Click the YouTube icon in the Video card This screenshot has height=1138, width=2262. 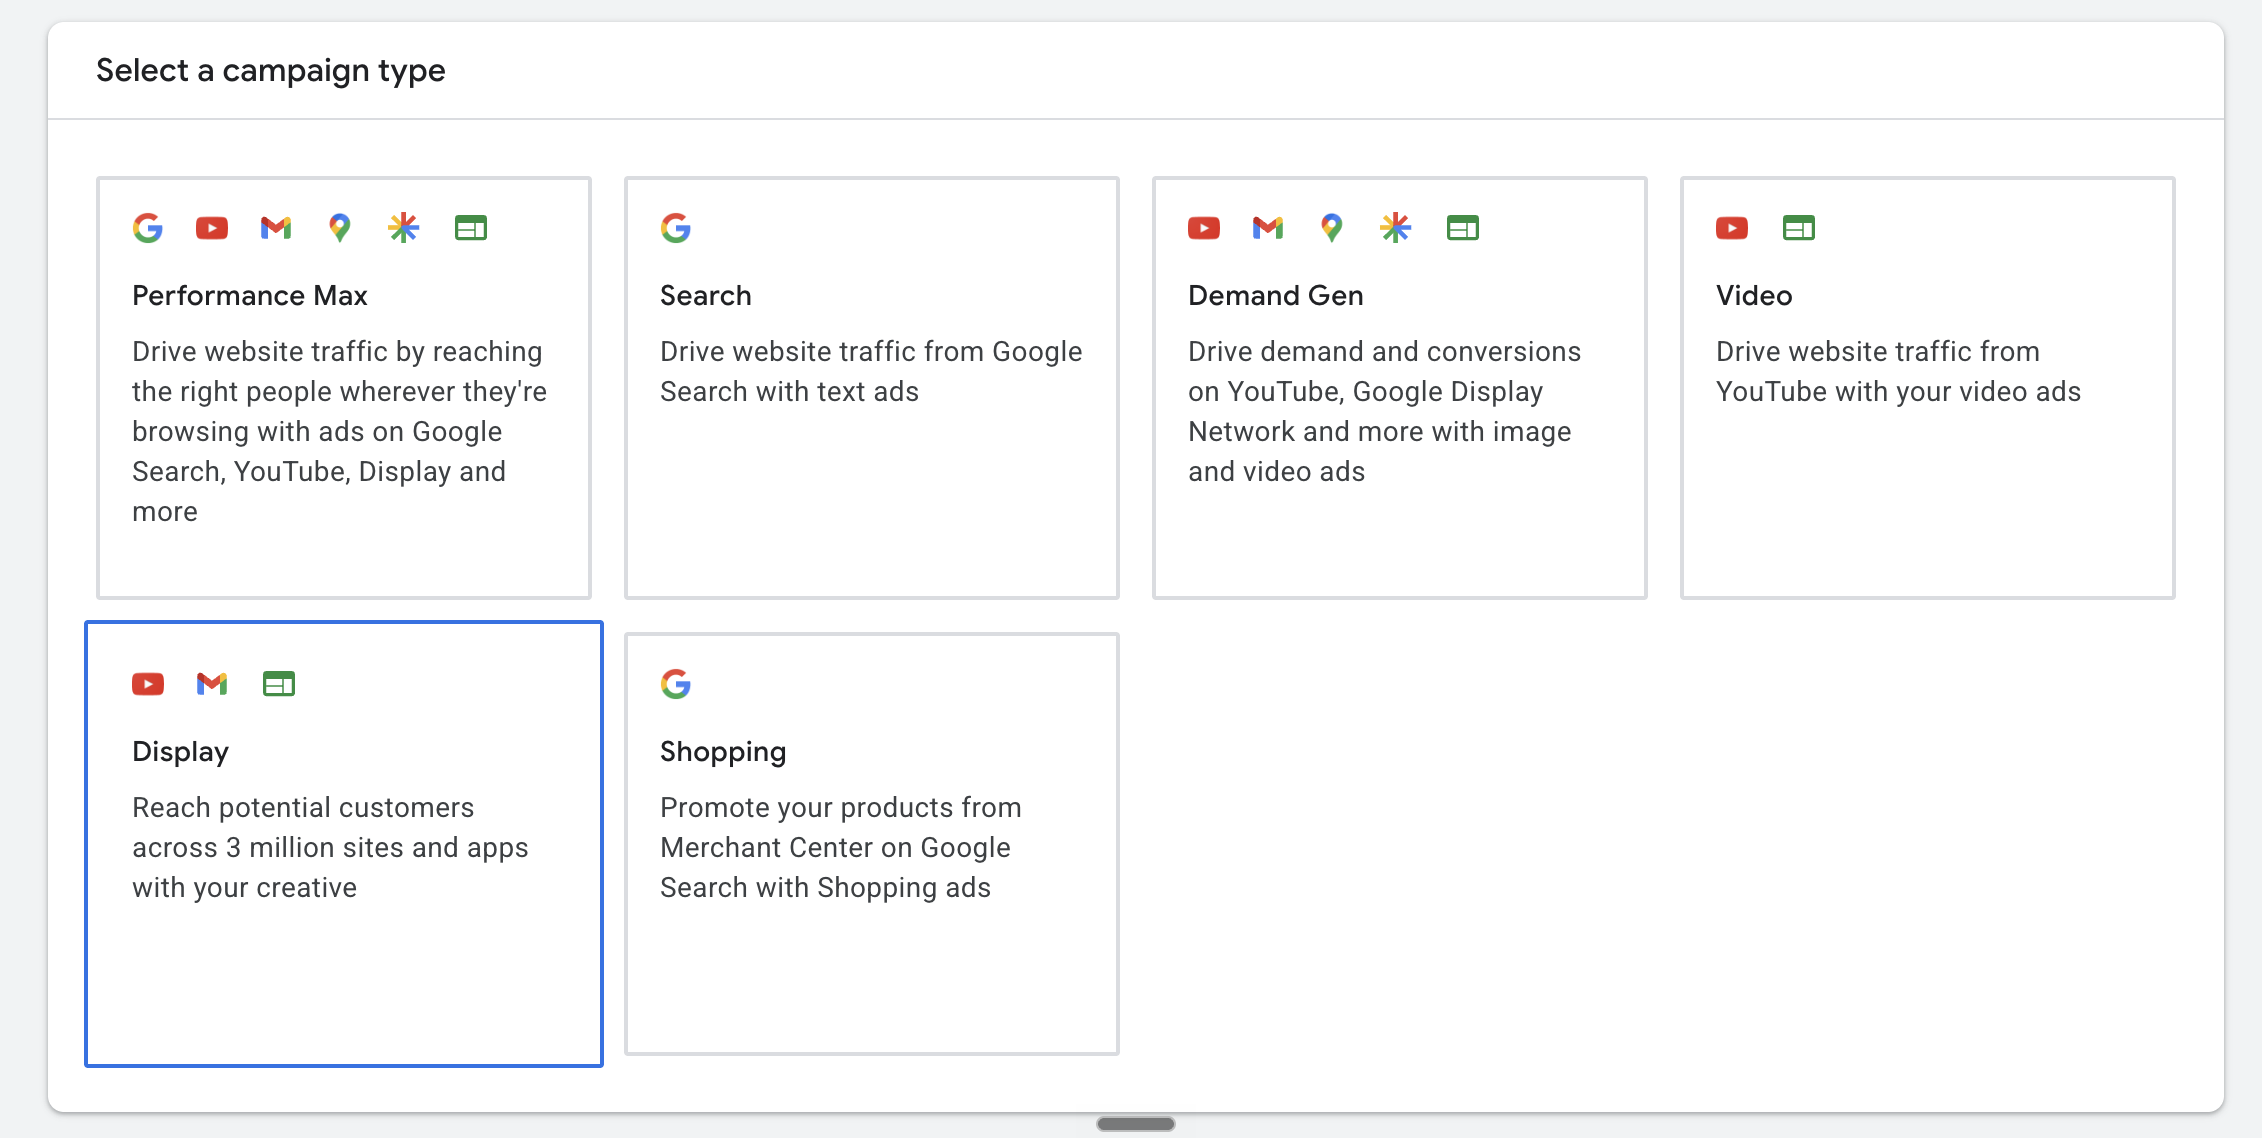pos(1732,228)
